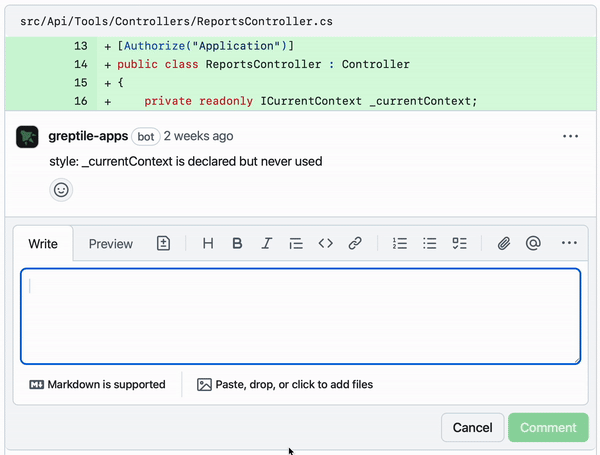Insert a task list
The image size is (600, 455).
pos(460,243)
